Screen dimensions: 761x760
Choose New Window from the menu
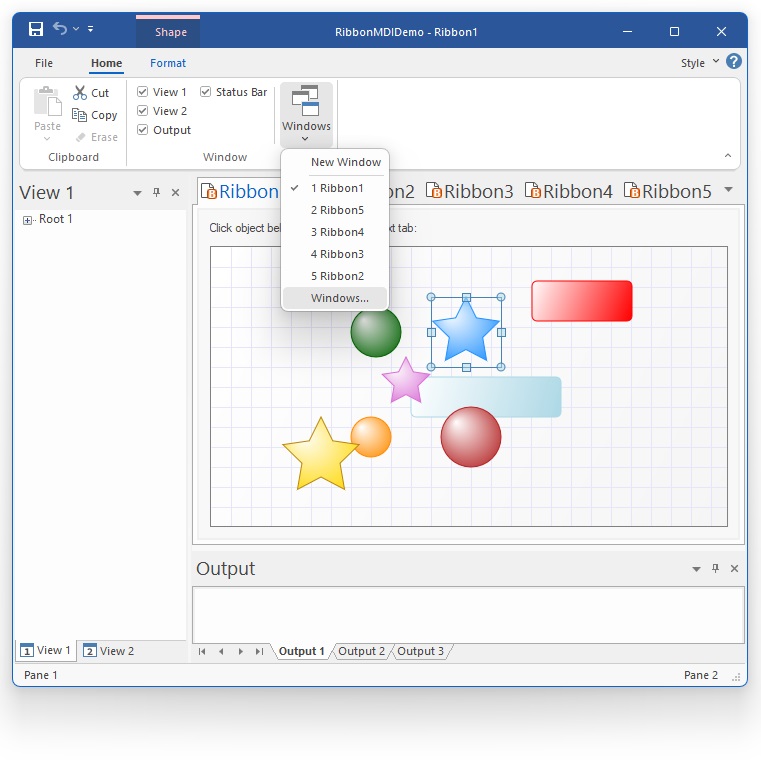tap(345, 162)
